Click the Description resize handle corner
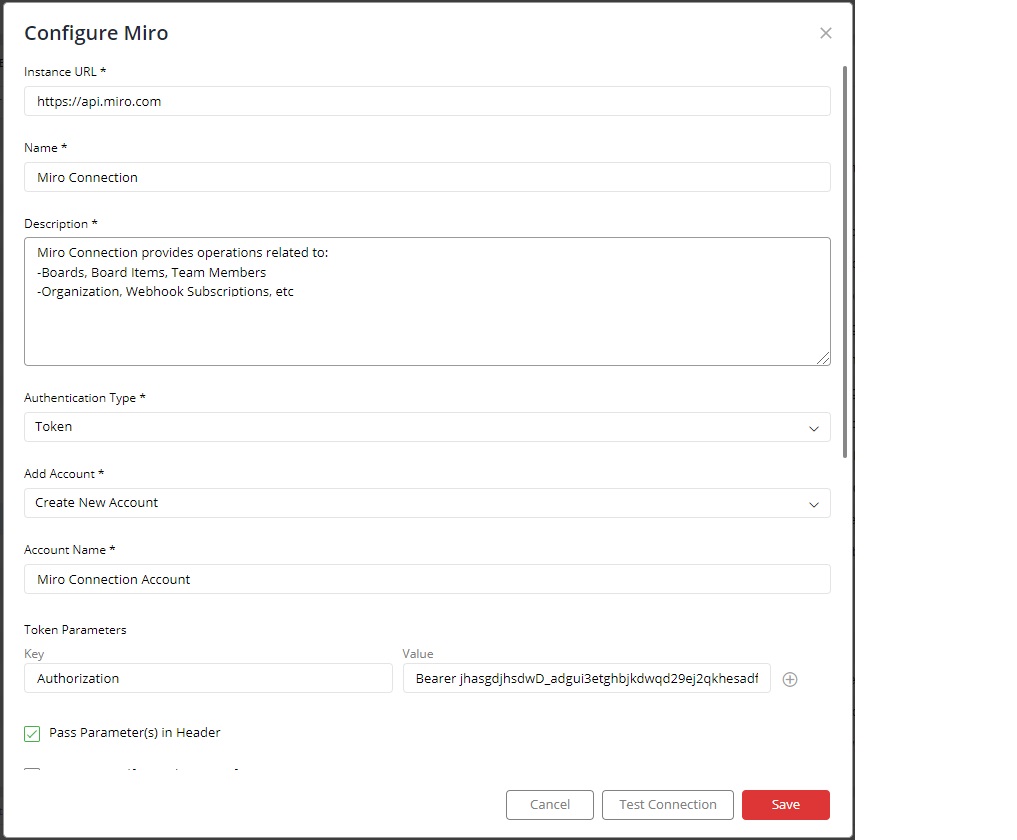This screenshot has width=1017, height=840. coord(823,358)
